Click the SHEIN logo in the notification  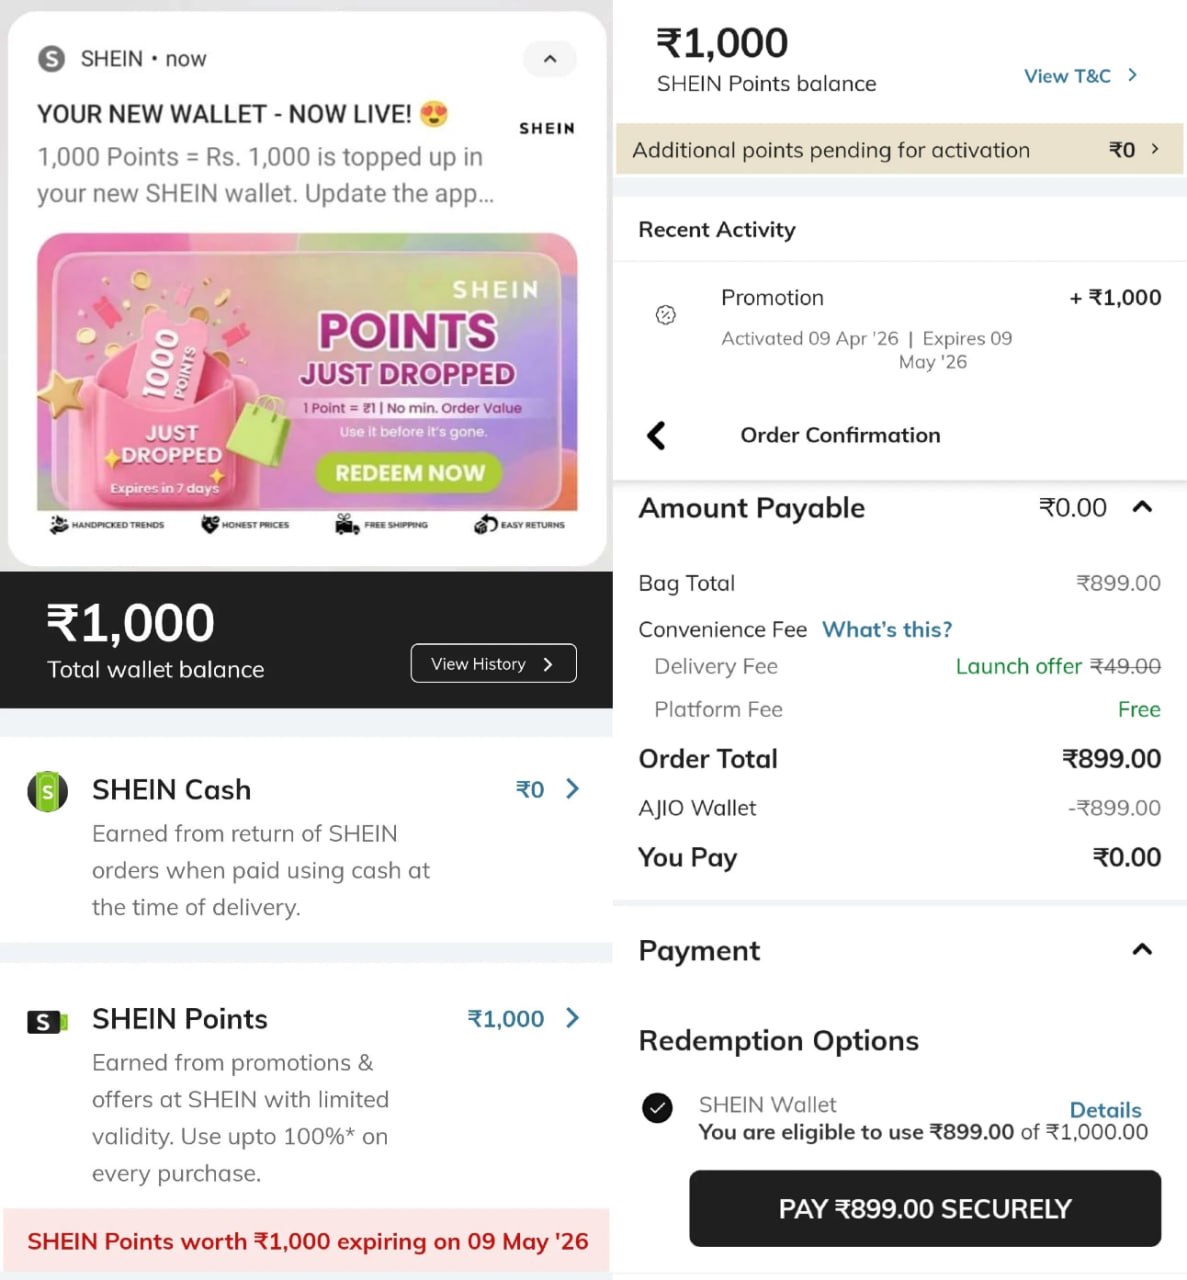[546, 128]
